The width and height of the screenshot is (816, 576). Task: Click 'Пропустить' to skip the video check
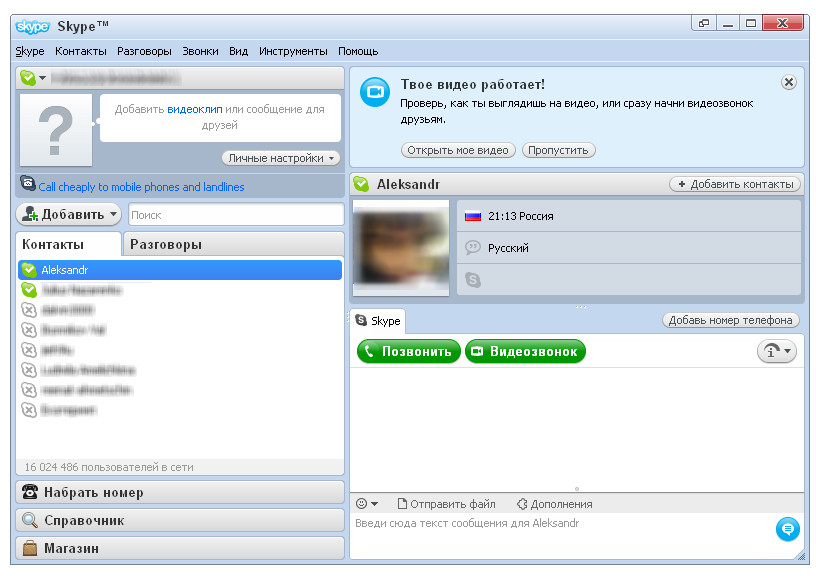click(558, 150)
